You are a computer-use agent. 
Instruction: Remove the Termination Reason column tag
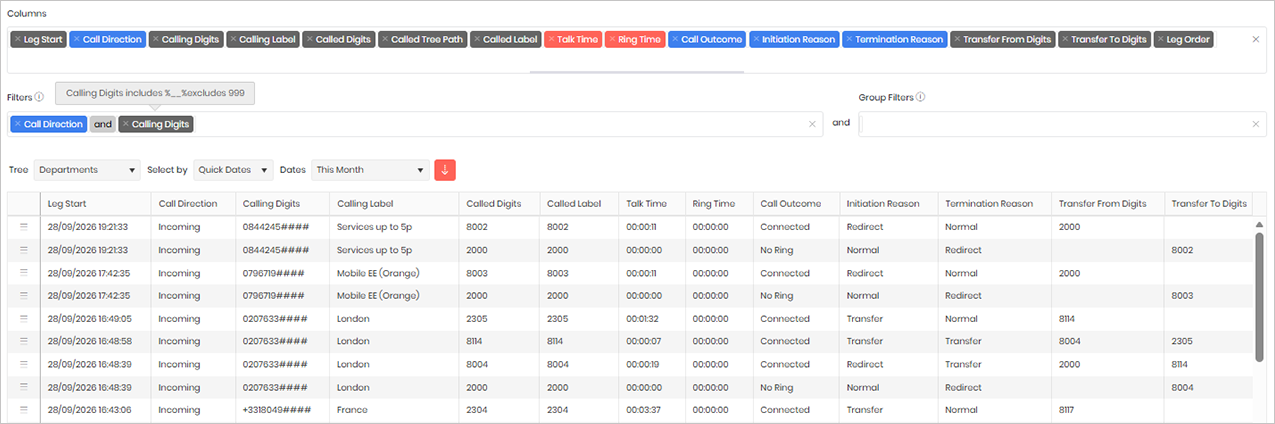(849, 40)
